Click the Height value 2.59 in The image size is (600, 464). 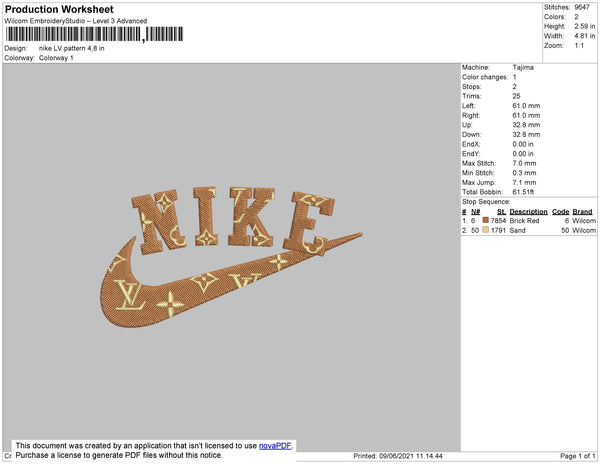coord(584,26)
